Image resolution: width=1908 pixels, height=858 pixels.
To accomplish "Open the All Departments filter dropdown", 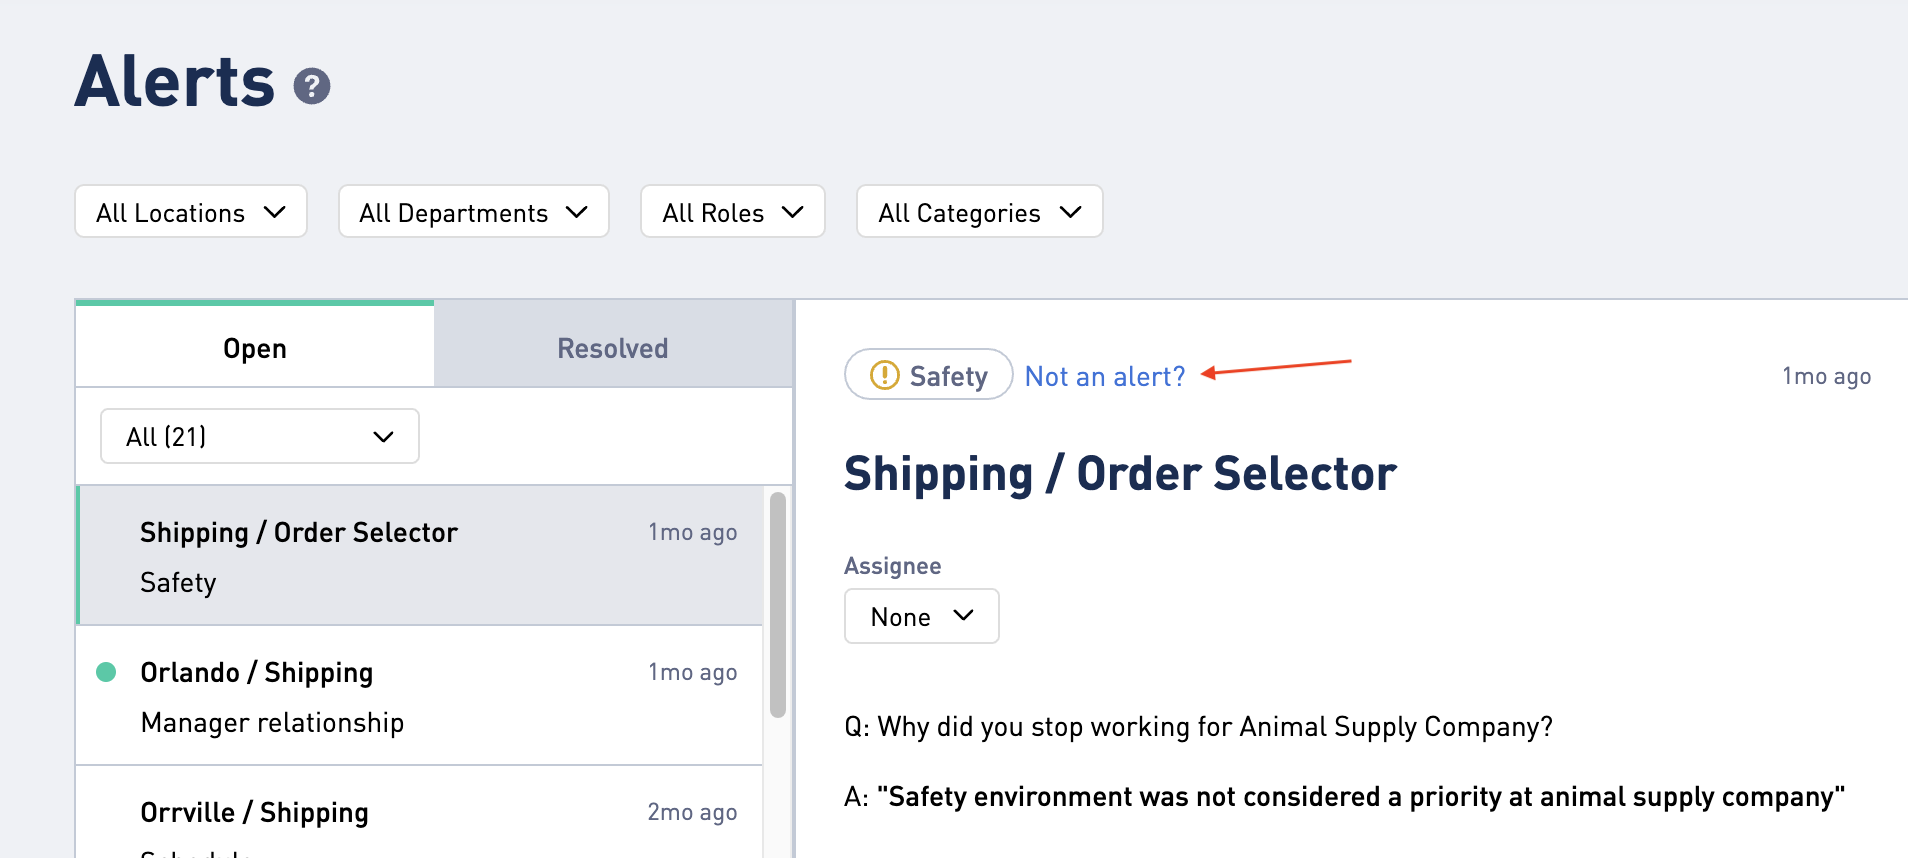I will (x=474, y=211).
